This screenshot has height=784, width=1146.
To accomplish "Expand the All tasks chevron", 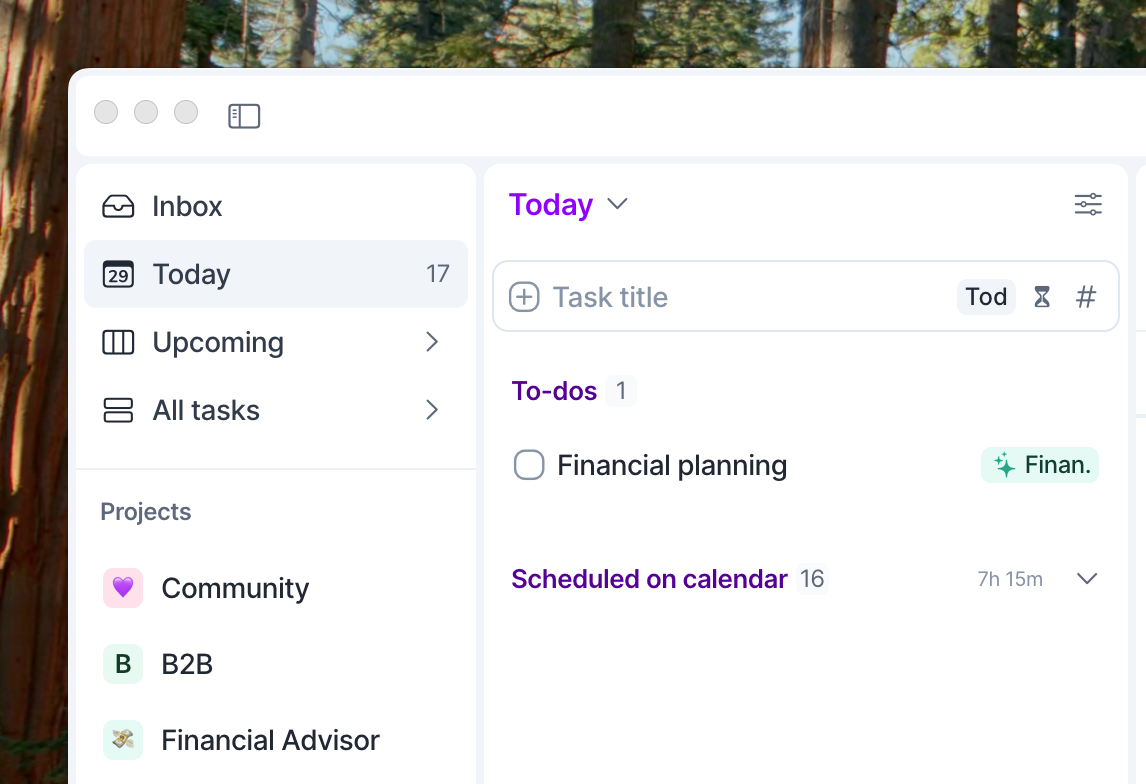I will tap(432, 410).
